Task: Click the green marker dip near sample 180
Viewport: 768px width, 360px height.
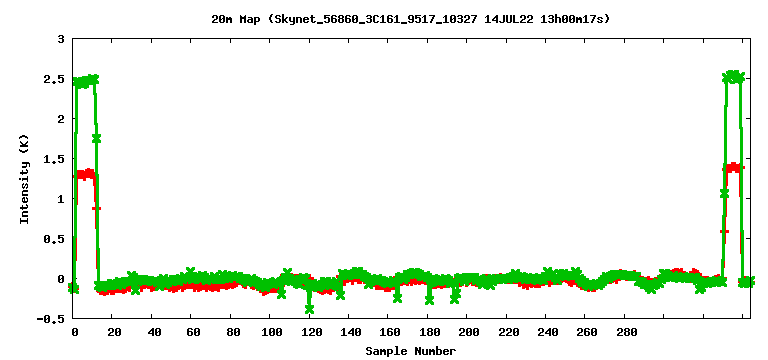Action: (430, 300)
